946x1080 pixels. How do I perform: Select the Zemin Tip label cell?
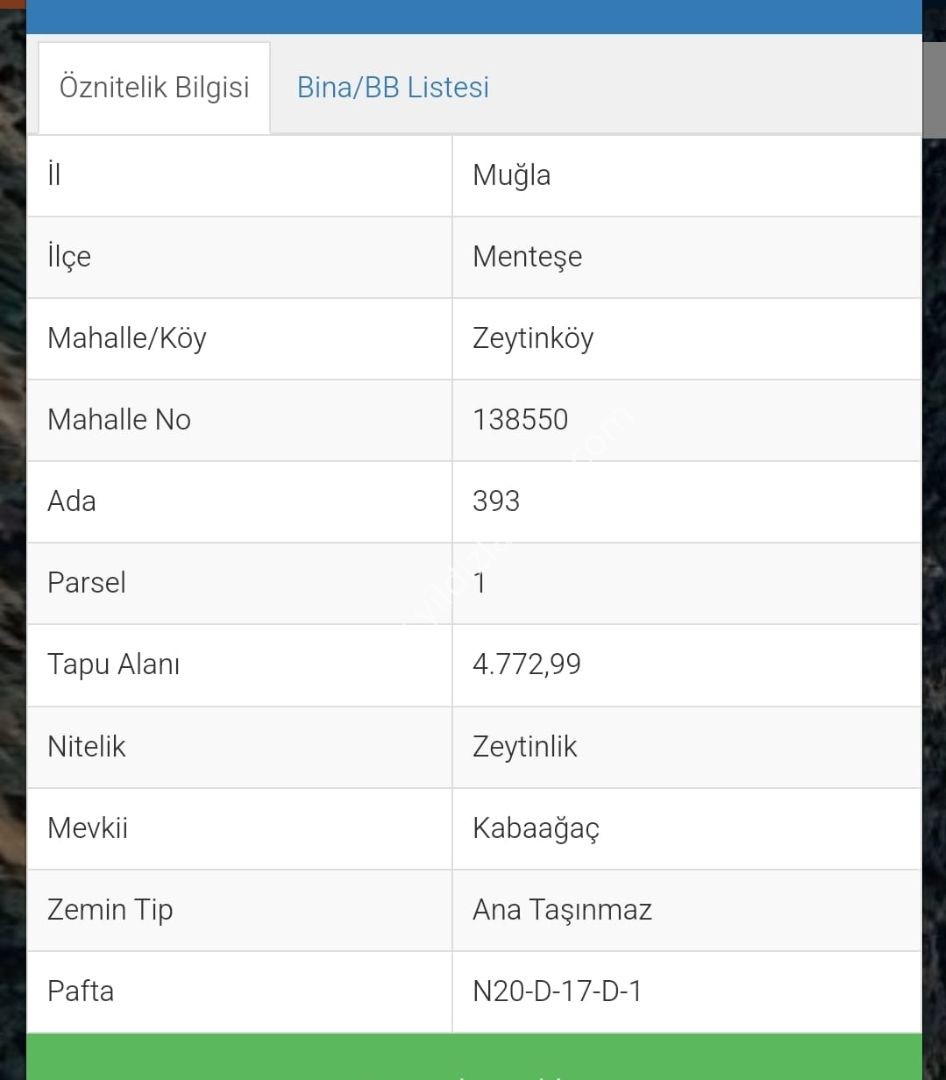(239, 911)
